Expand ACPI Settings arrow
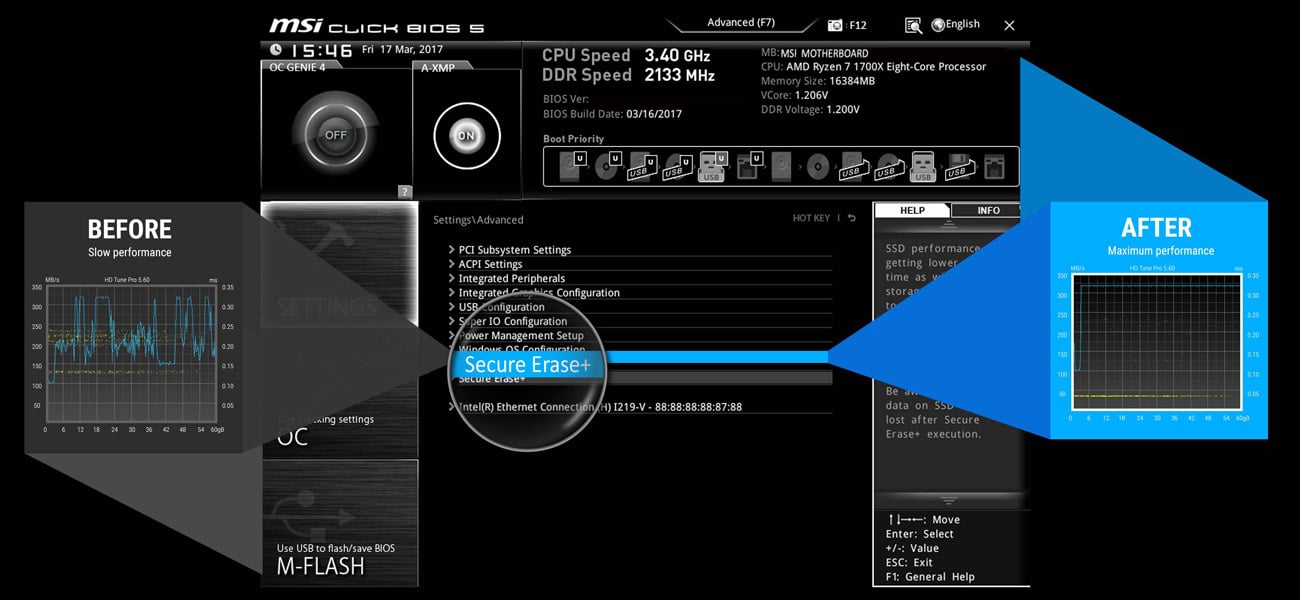The width and height of the screenshot is (1300, 600). pyautogui.click(x=451, y=264)
